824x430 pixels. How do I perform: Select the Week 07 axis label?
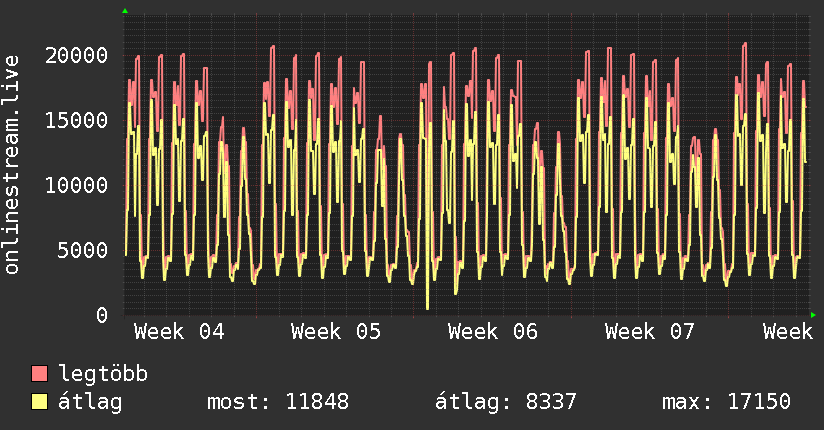650,331
